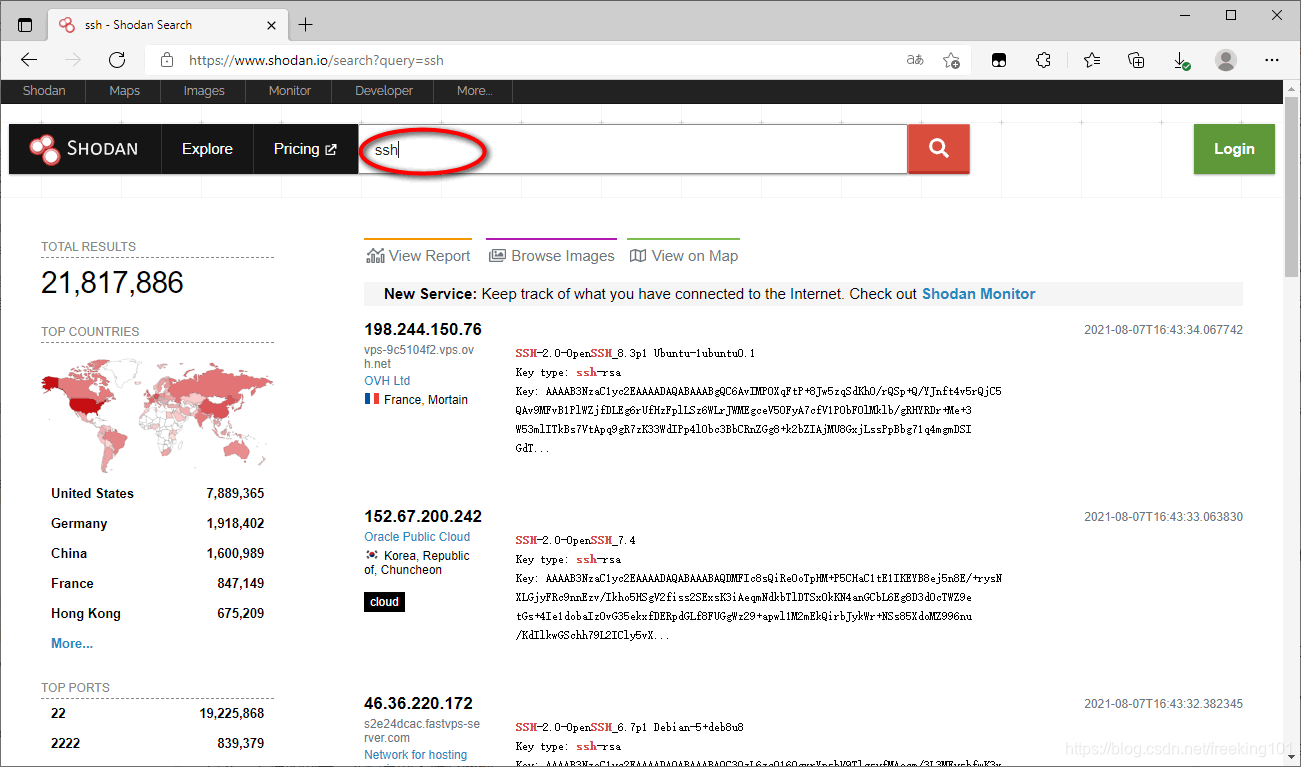Screen dimensions: 1301x767
Task: Filter by France country
Action: [x=72, y=583]
